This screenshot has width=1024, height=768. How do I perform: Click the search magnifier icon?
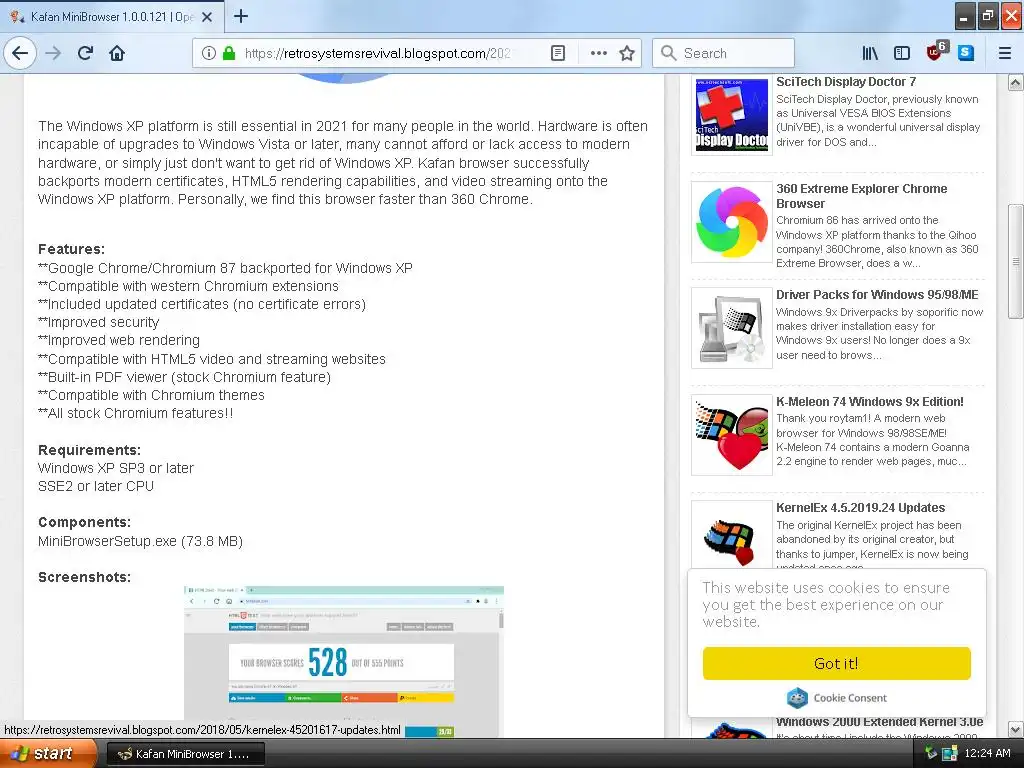[668, 53]
